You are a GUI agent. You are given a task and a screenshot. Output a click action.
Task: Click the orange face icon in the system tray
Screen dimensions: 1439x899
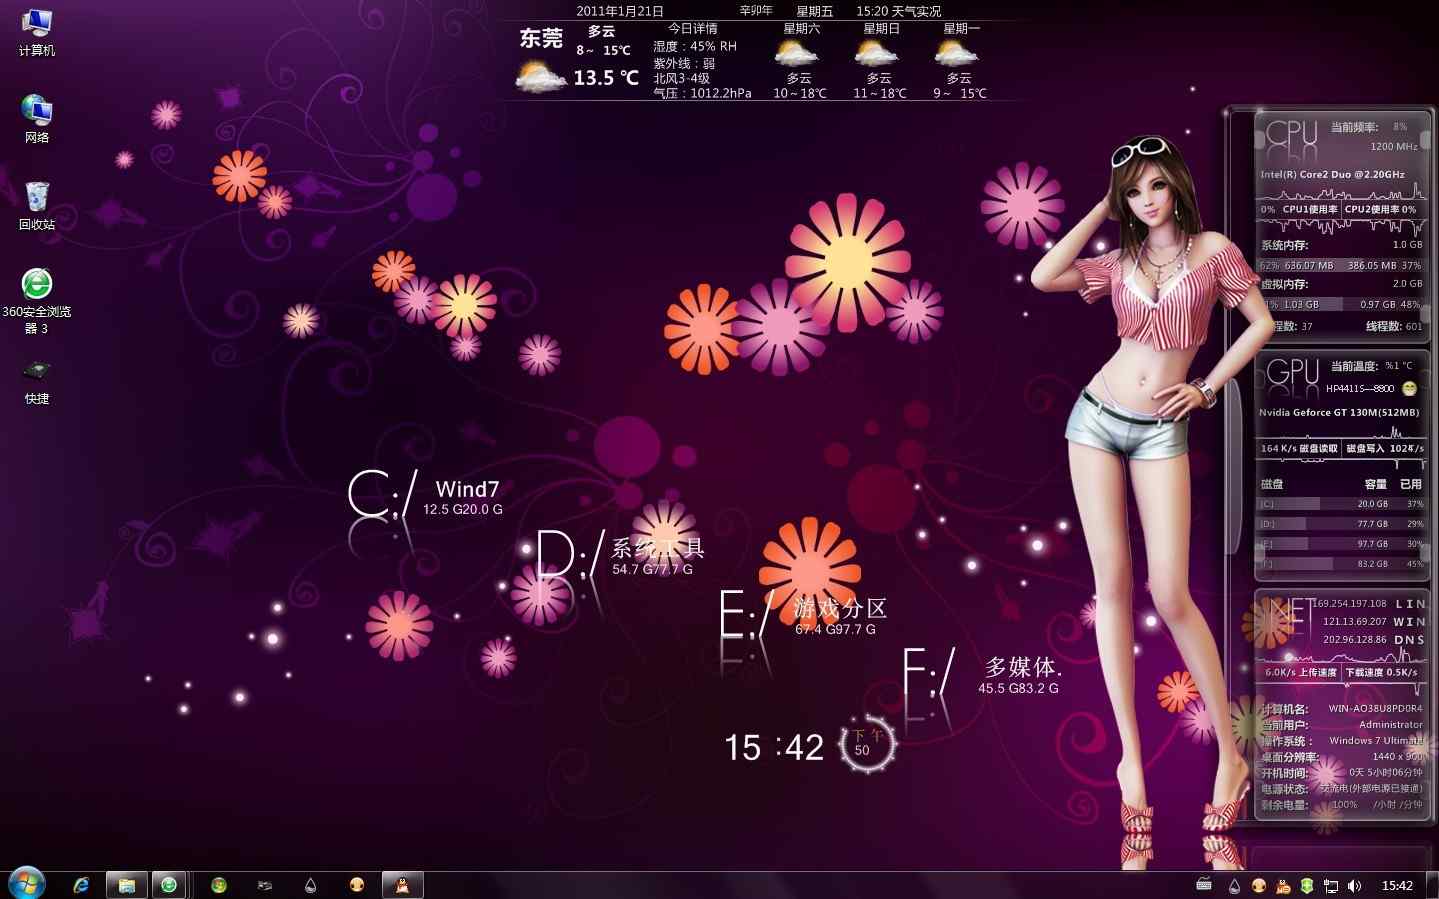tap(1259, 886)
